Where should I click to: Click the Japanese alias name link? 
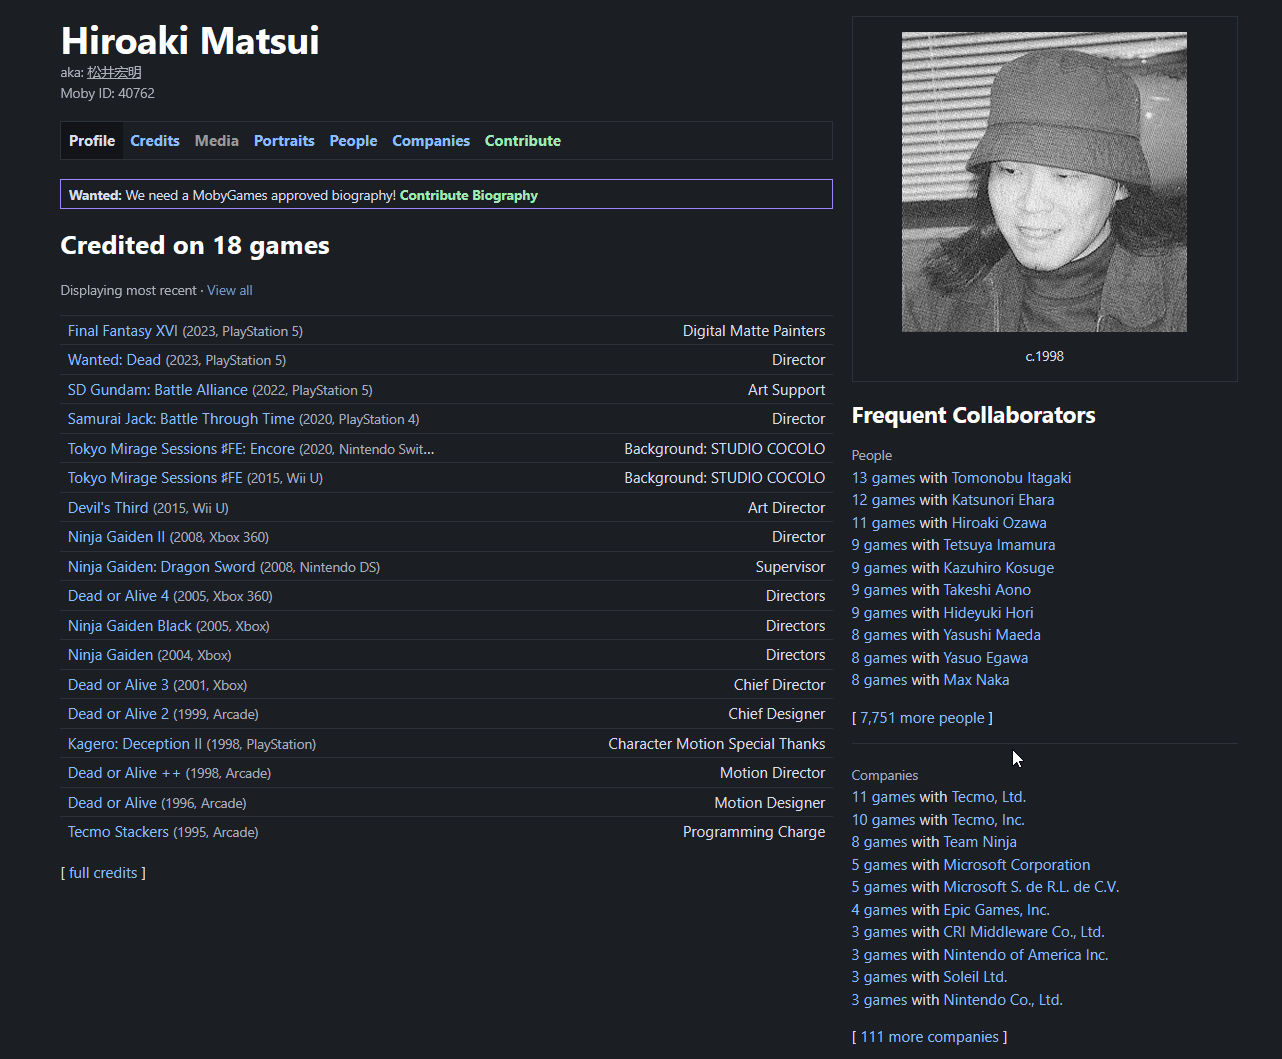114,72
